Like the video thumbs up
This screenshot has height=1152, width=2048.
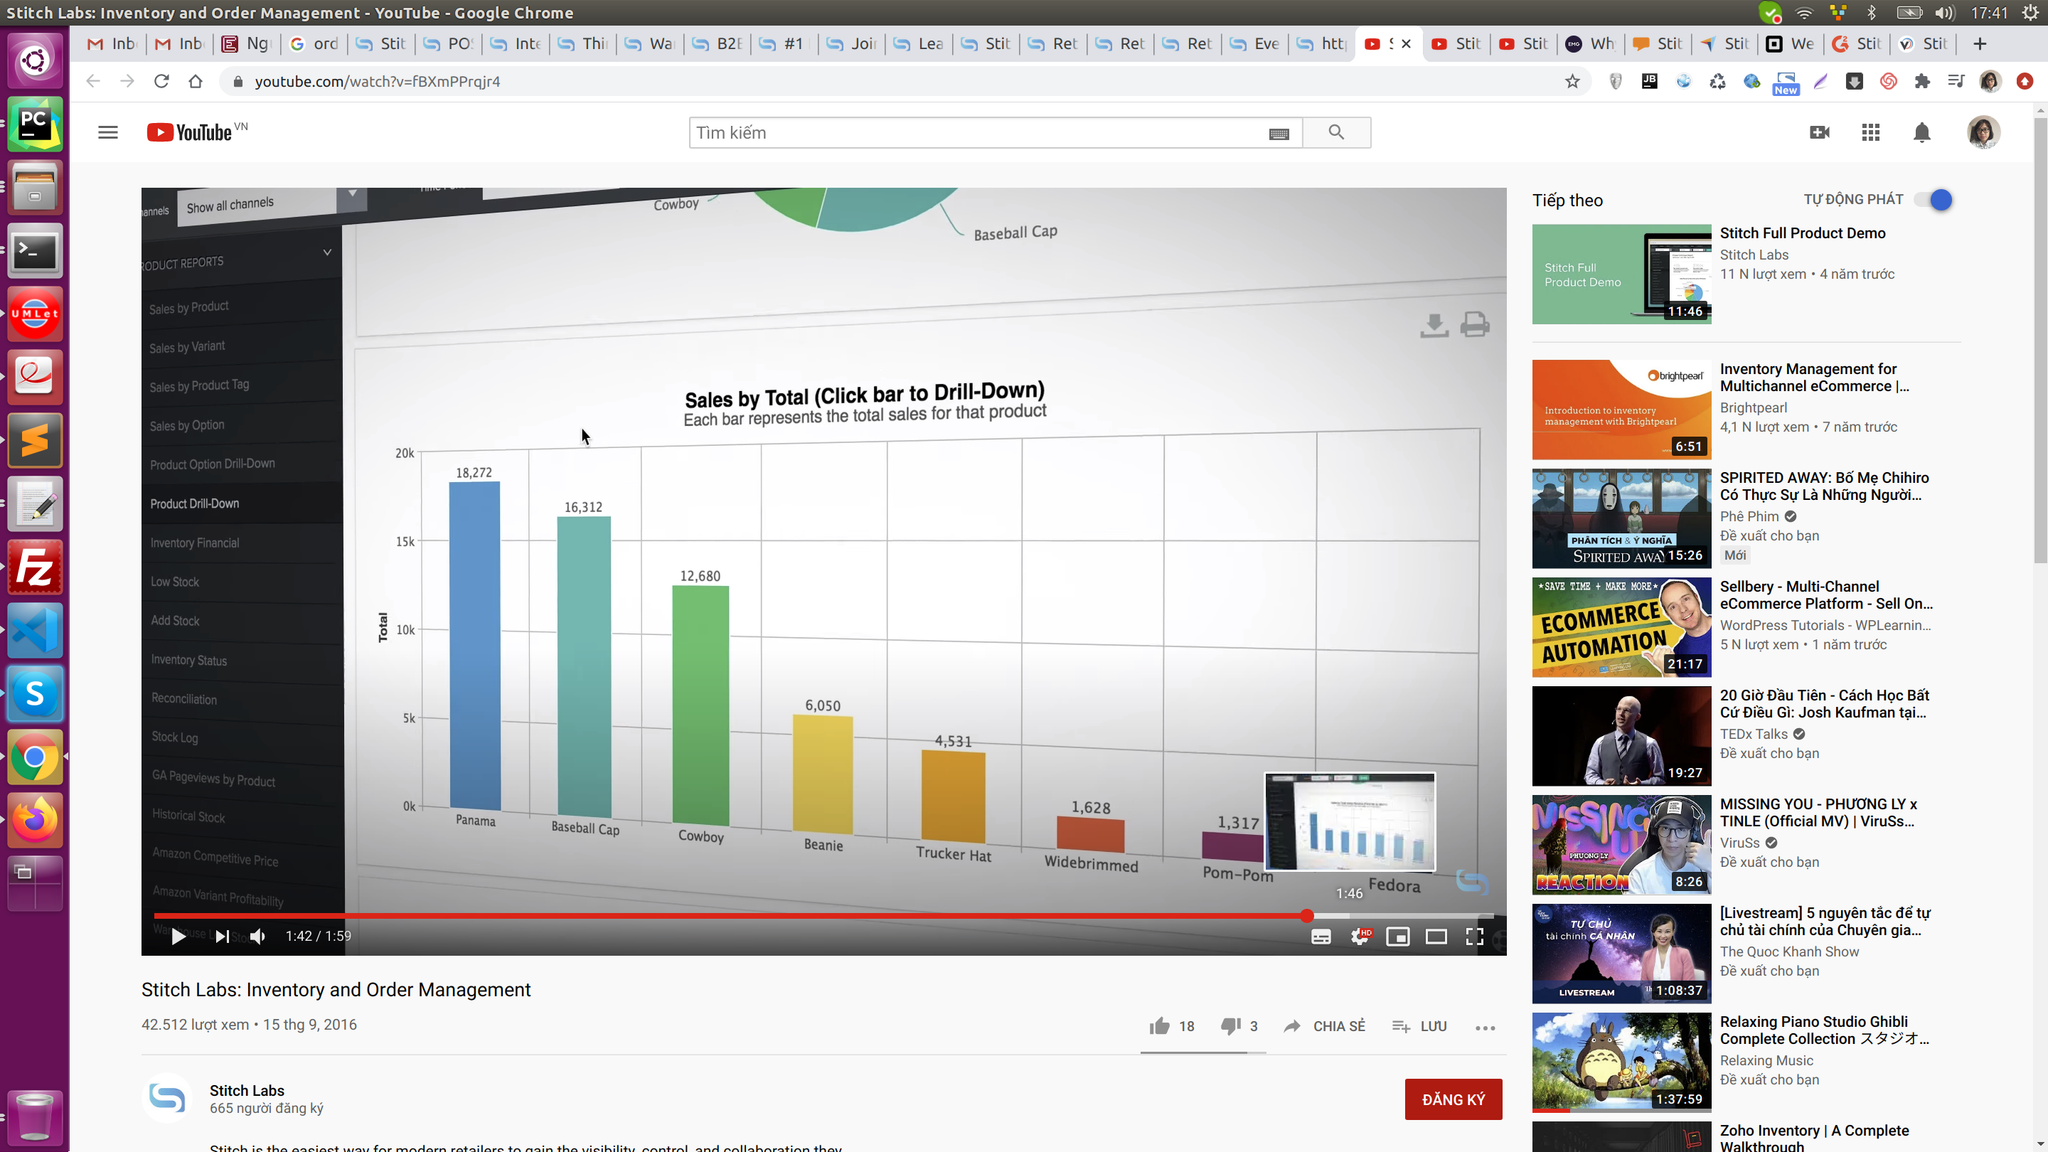1160,1026
